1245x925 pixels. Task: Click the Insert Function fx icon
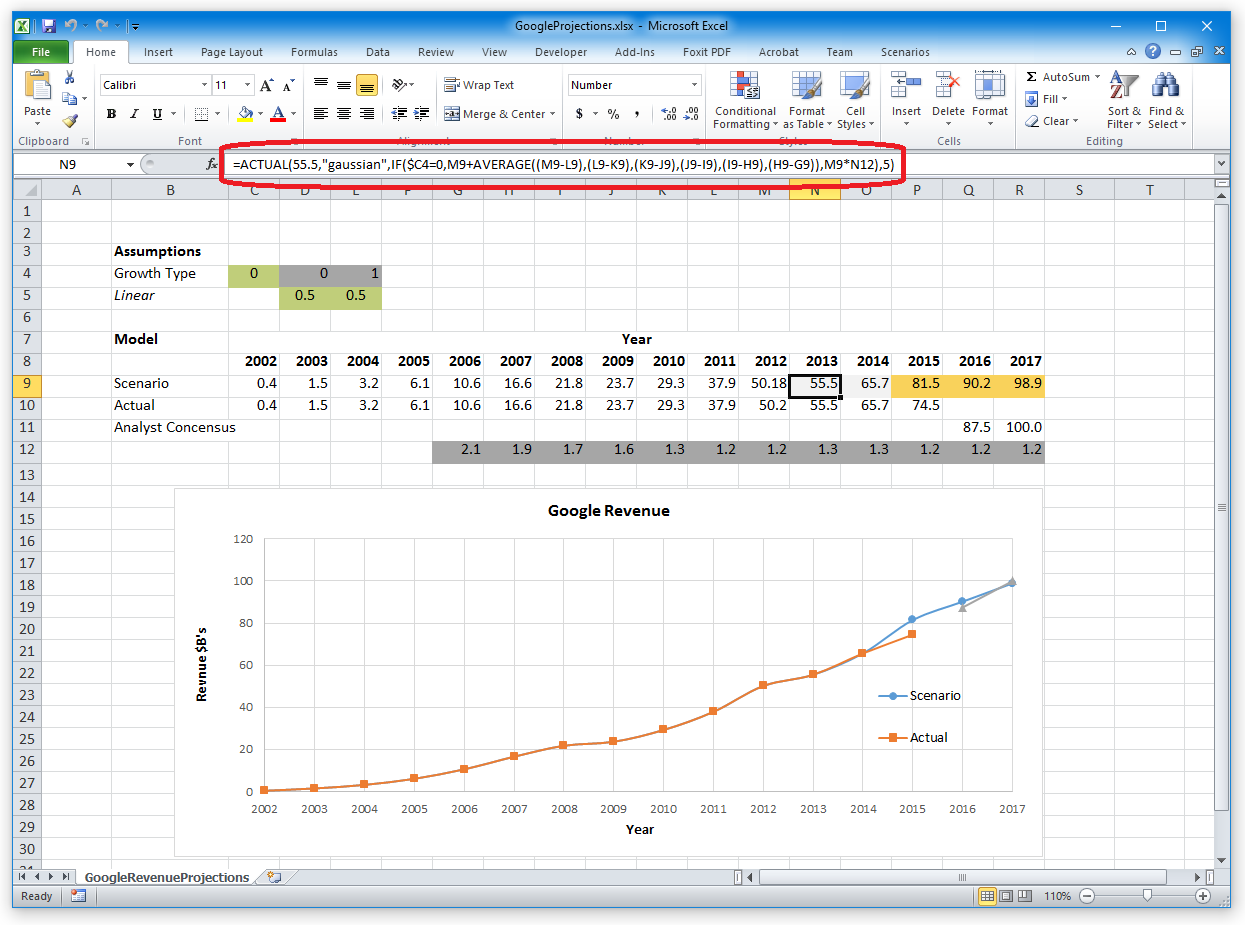click(x=212, y=164)
